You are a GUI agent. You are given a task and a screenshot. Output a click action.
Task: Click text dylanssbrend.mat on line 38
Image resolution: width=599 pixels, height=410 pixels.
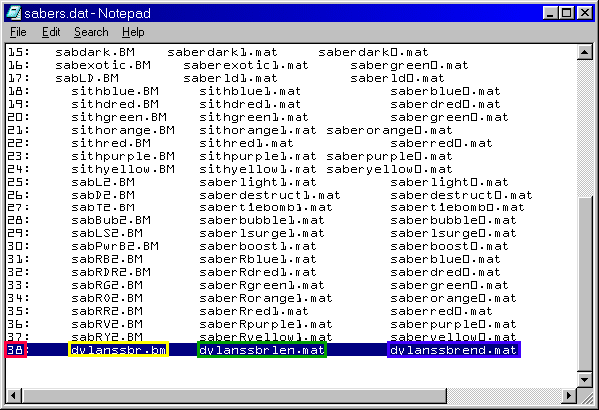coord(453,350)
